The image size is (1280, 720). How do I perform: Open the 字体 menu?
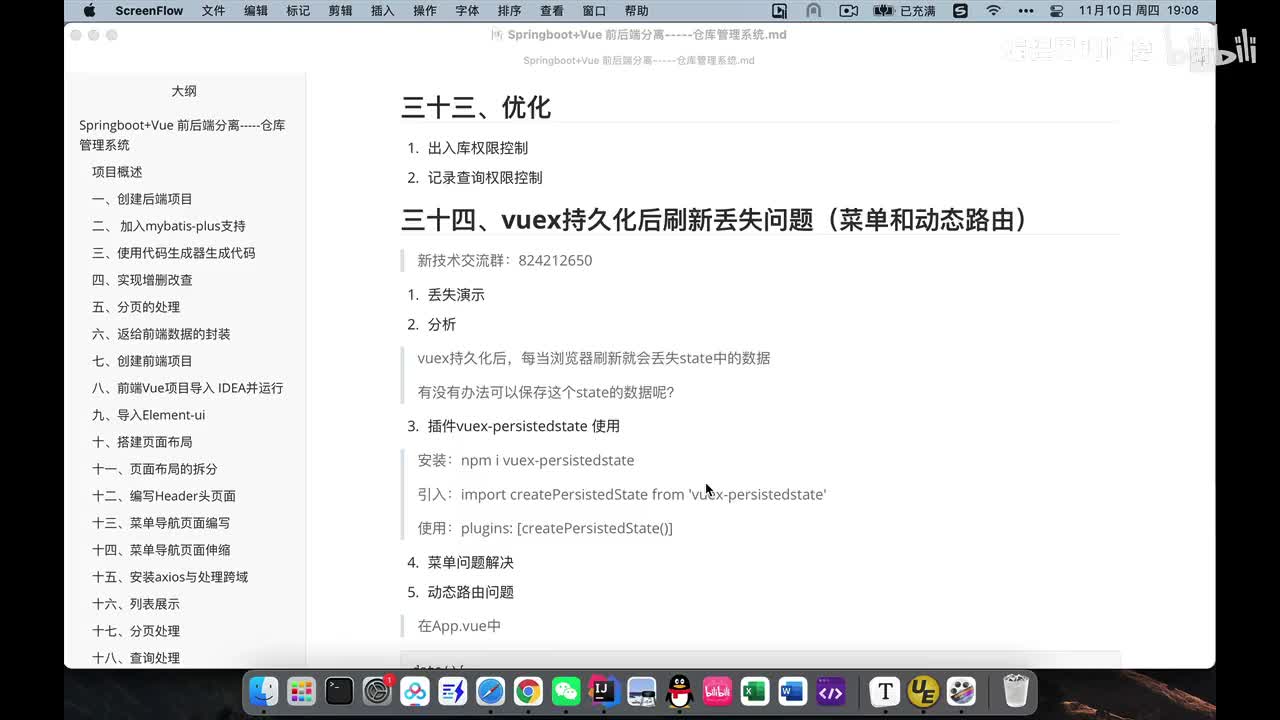(x=467, y=11)
